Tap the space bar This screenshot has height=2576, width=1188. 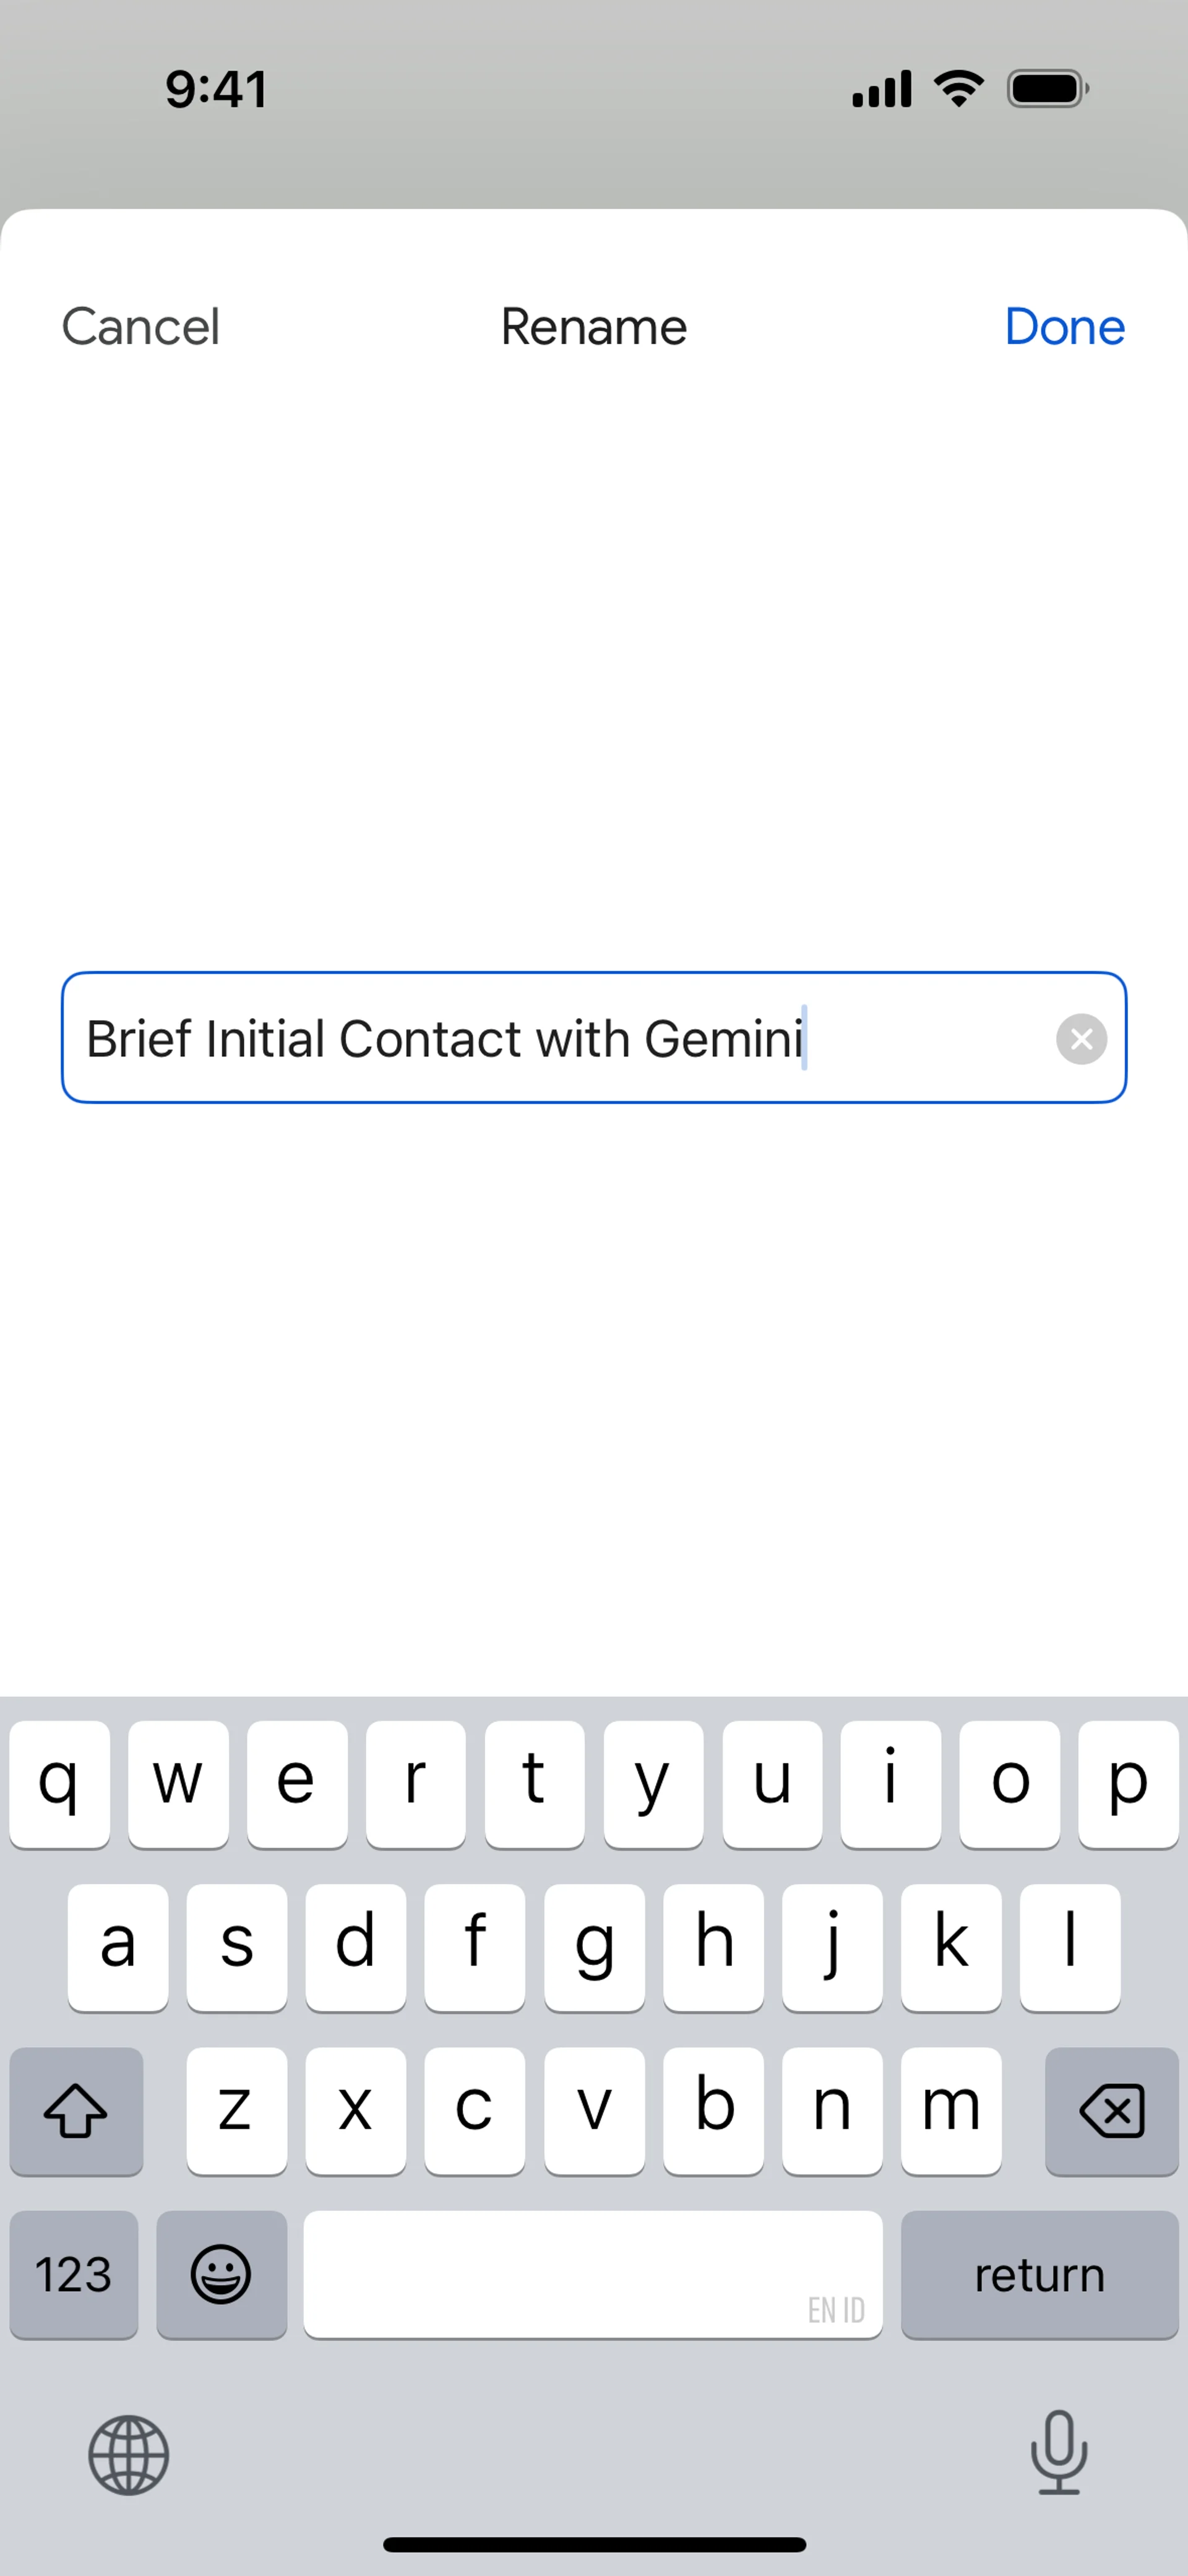coord(593,2274)
